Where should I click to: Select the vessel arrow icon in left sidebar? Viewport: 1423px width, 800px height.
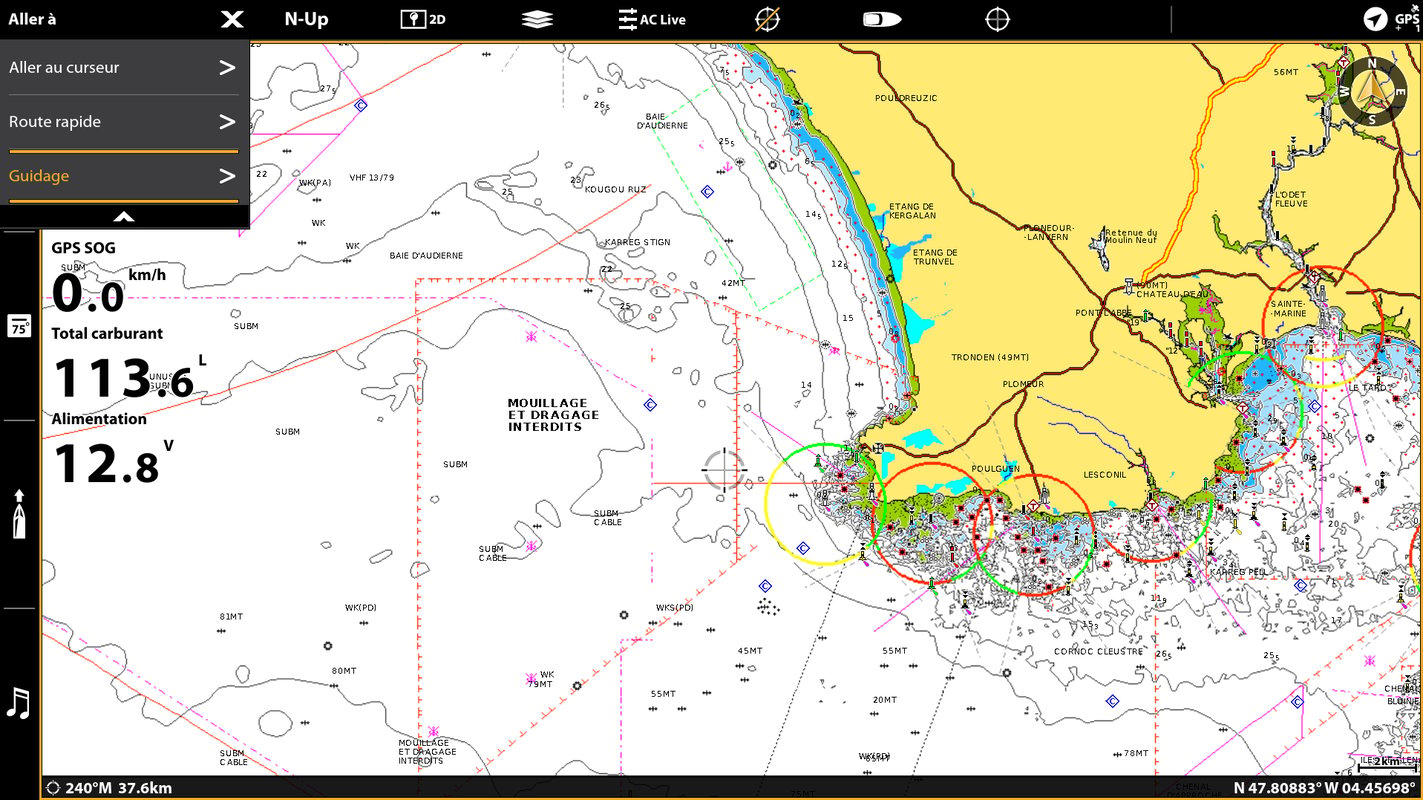pyautogui.click(x=19, y=514)
